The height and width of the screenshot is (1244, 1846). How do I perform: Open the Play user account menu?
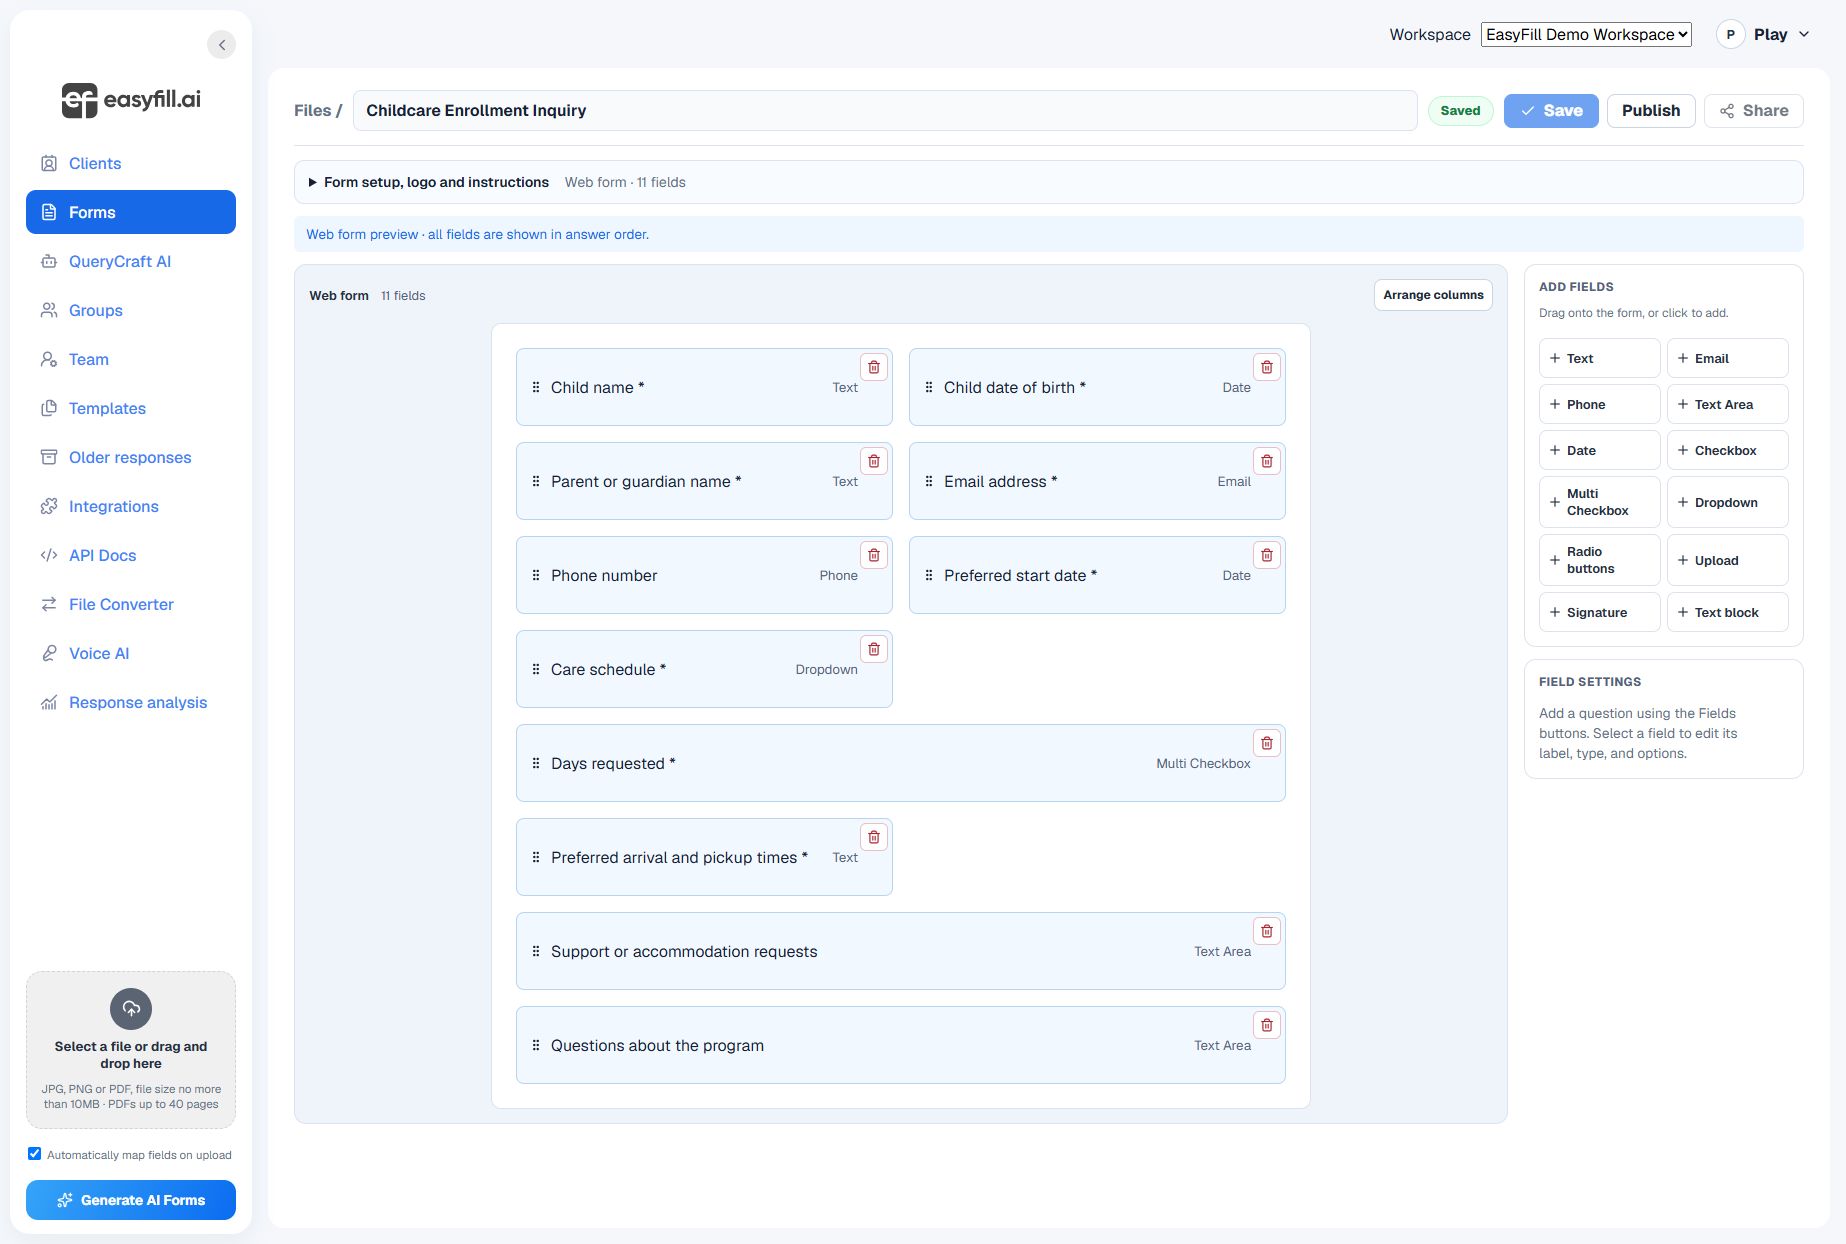(x=1764, y=35)
